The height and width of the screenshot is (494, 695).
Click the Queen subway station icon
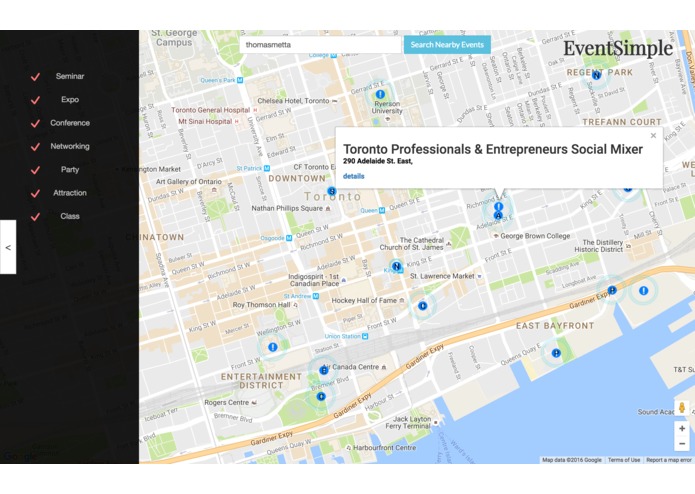(381, 210)
